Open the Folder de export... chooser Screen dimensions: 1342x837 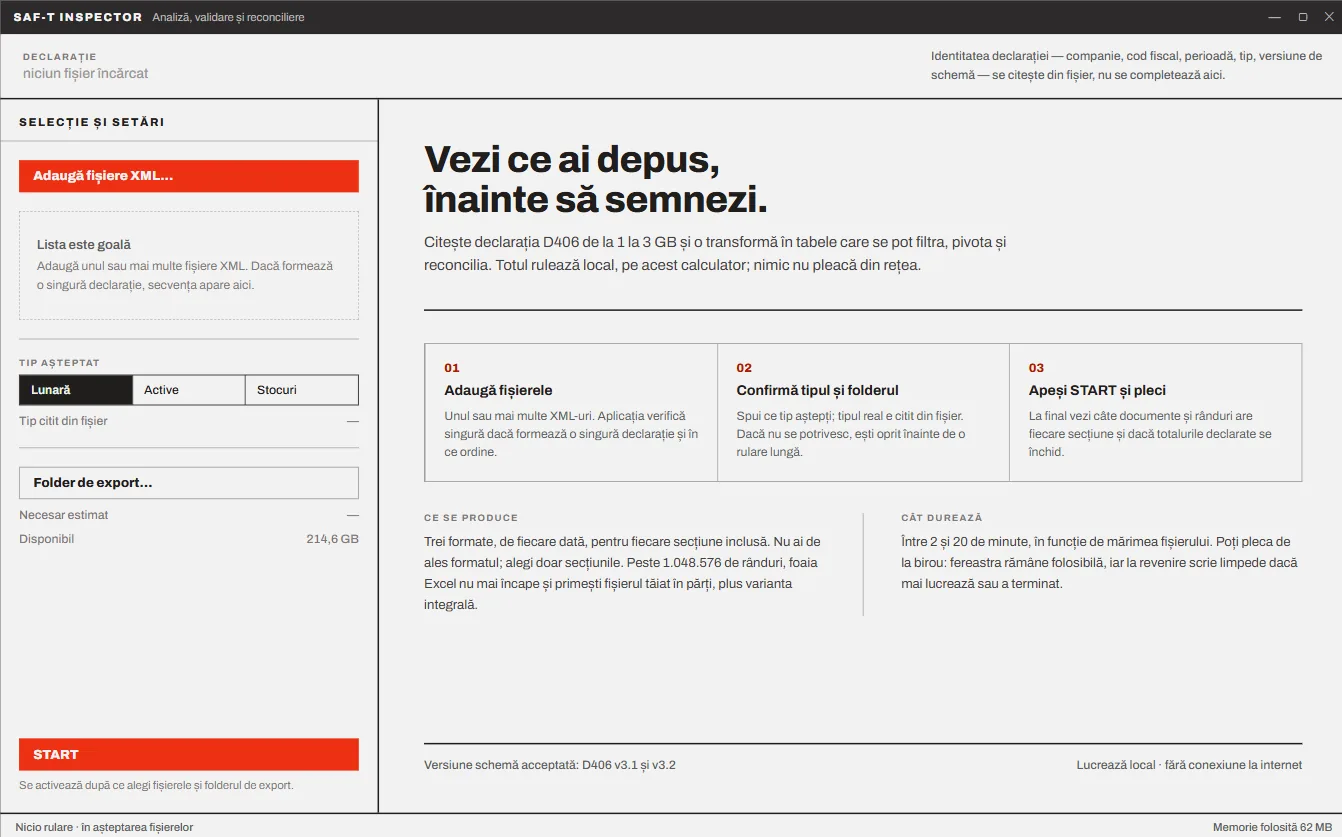[189, 483]
